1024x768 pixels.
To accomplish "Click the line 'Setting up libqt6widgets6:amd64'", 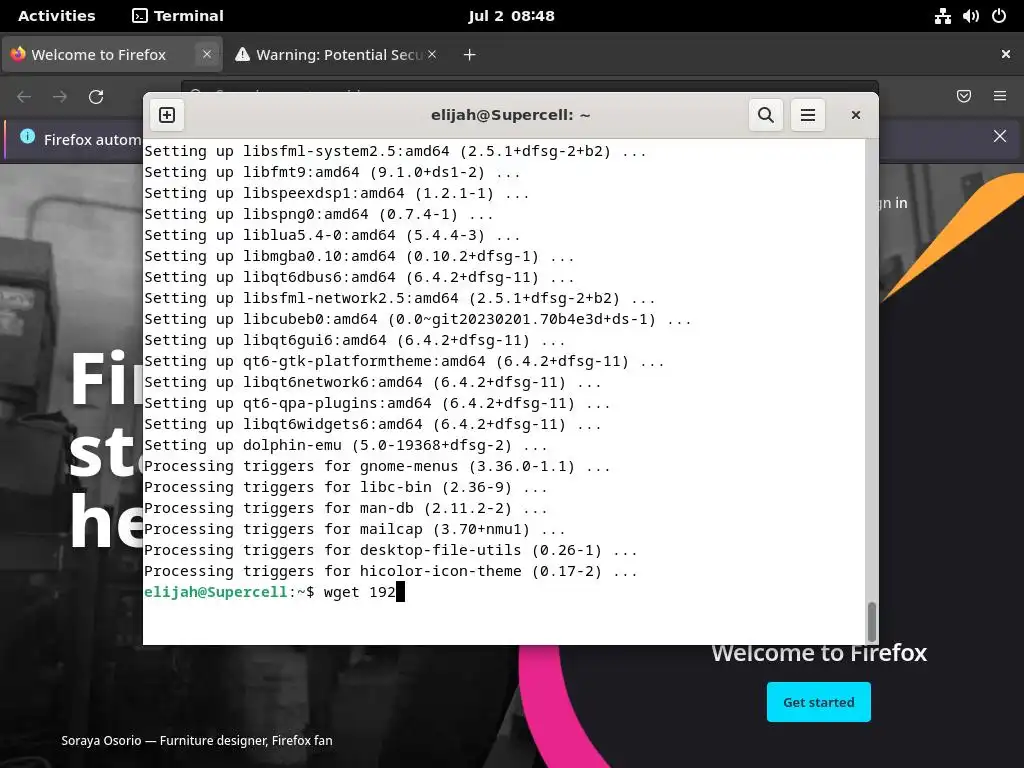I will pyautogui.click(x=372, y=424).
